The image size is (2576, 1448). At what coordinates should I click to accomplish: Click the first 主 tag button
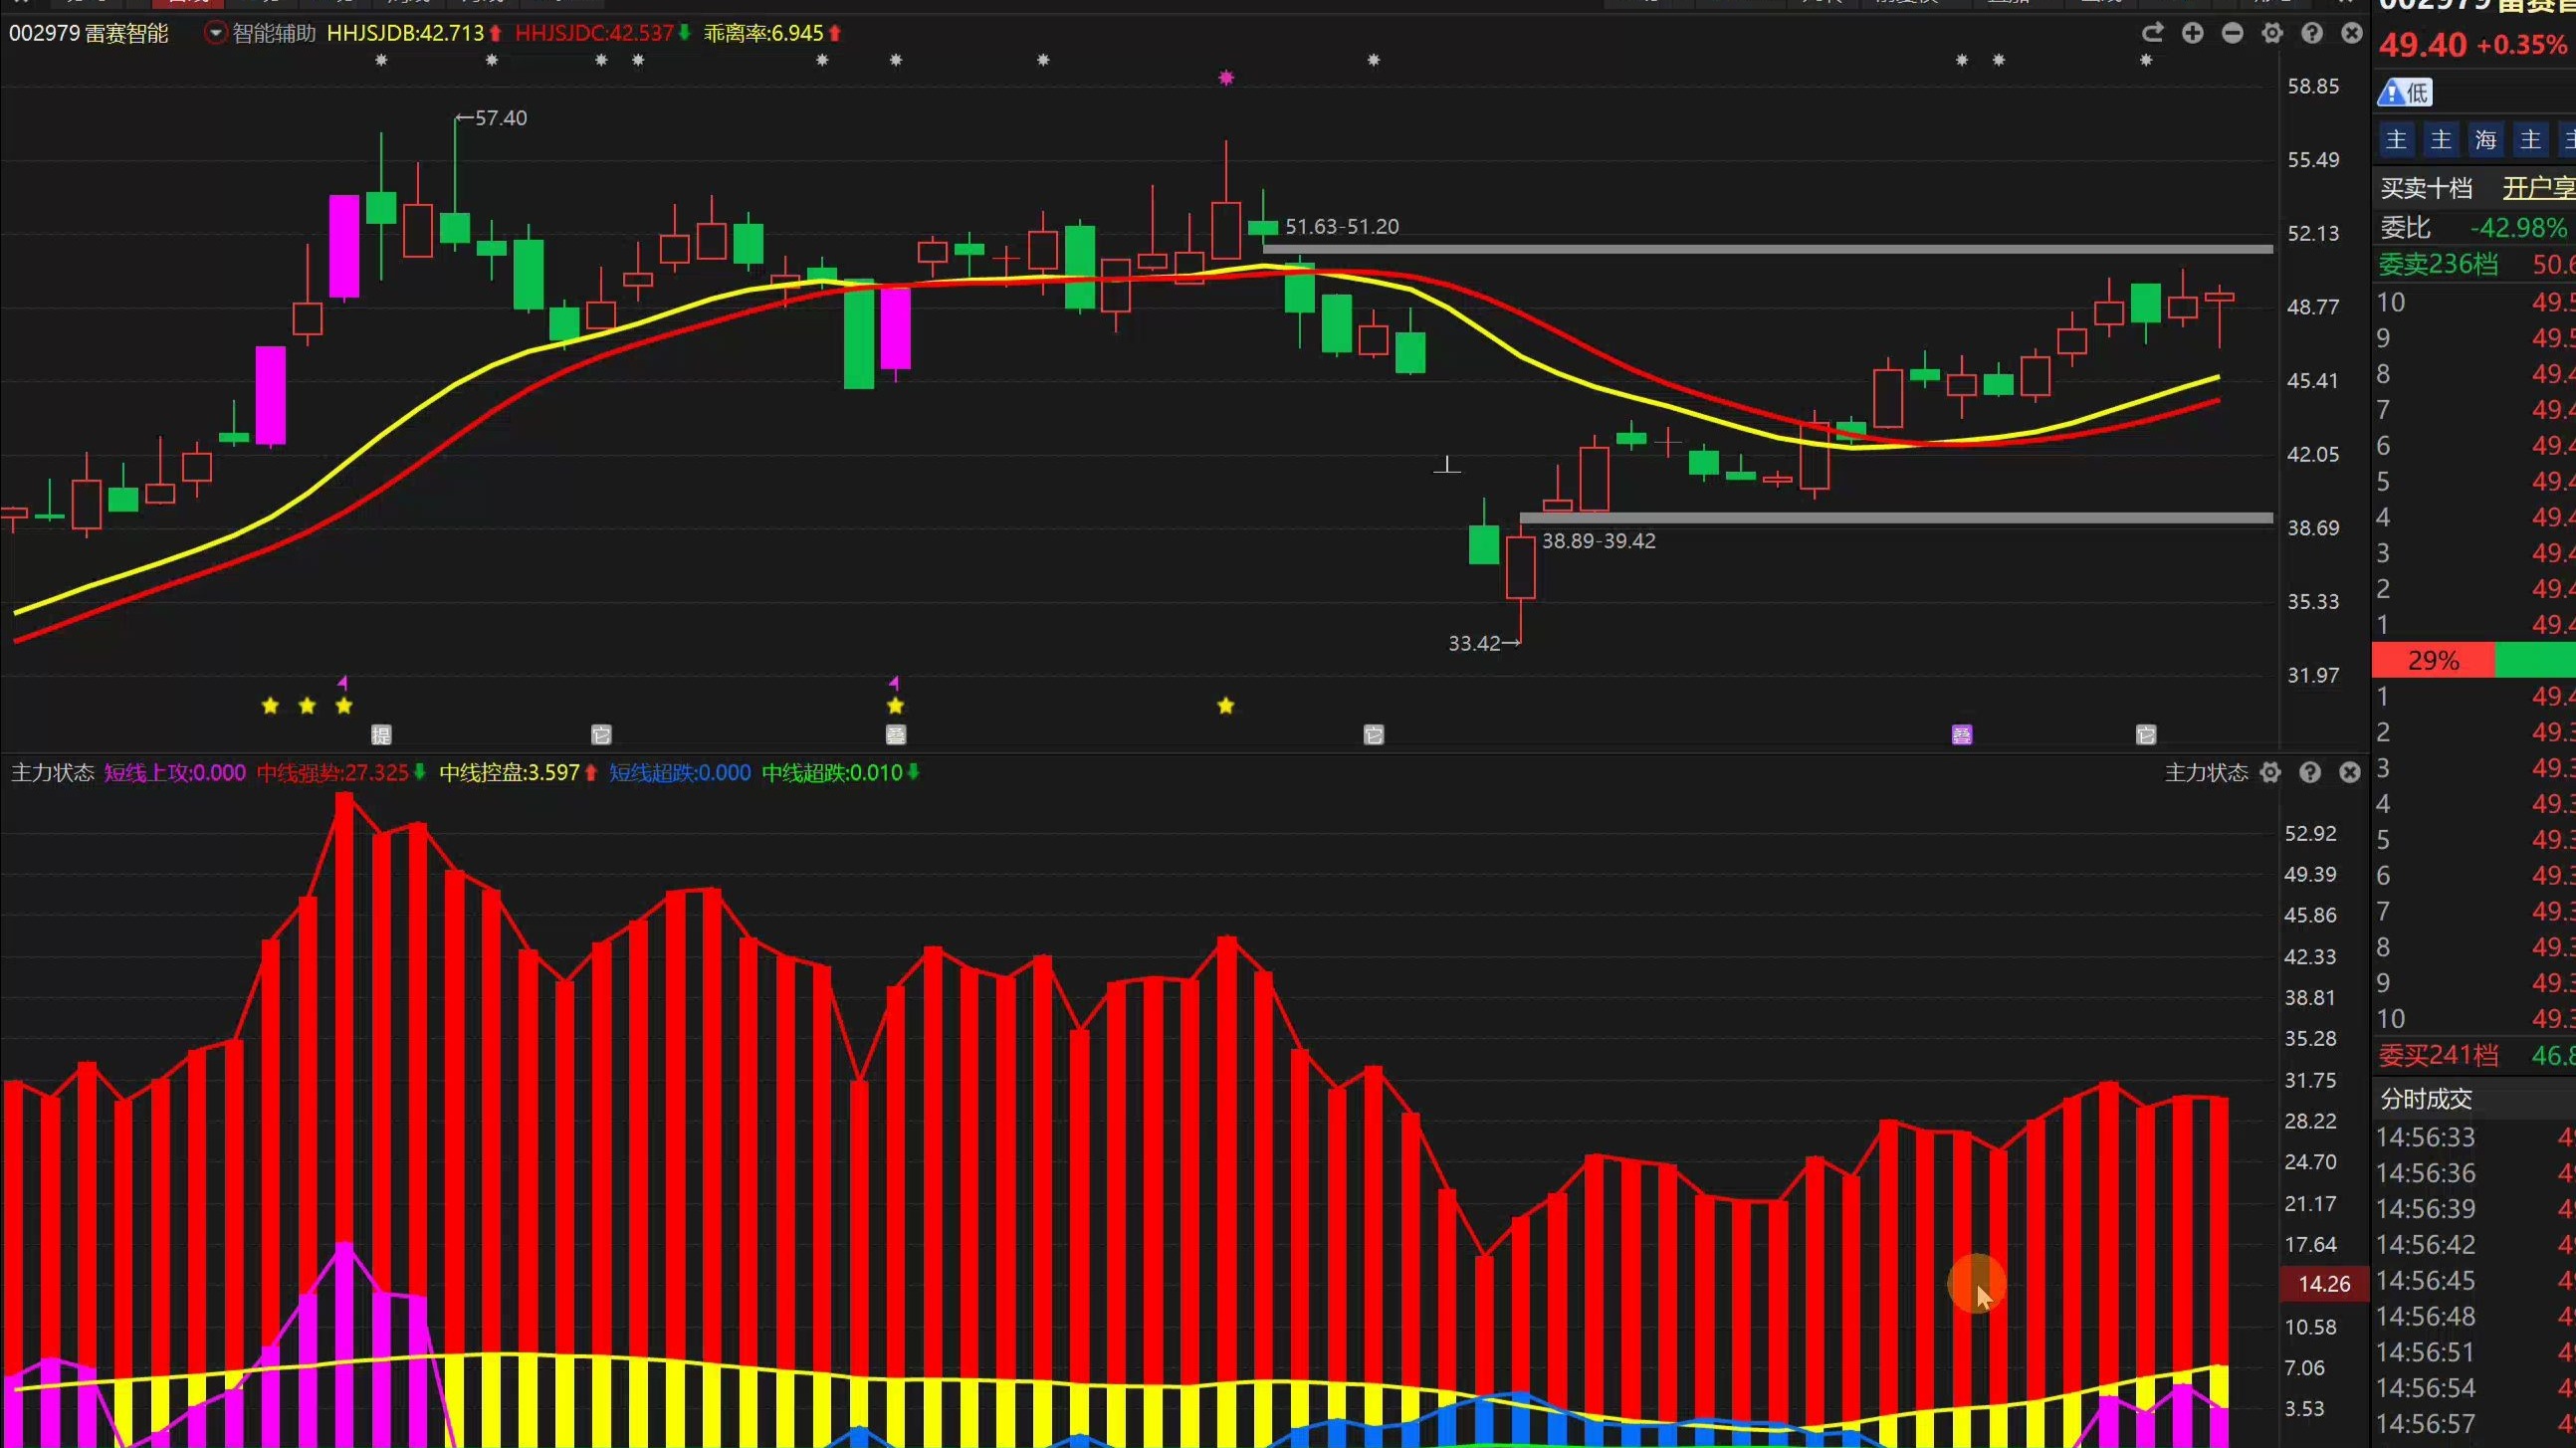pyautogui.click(x=2396, y=140)
